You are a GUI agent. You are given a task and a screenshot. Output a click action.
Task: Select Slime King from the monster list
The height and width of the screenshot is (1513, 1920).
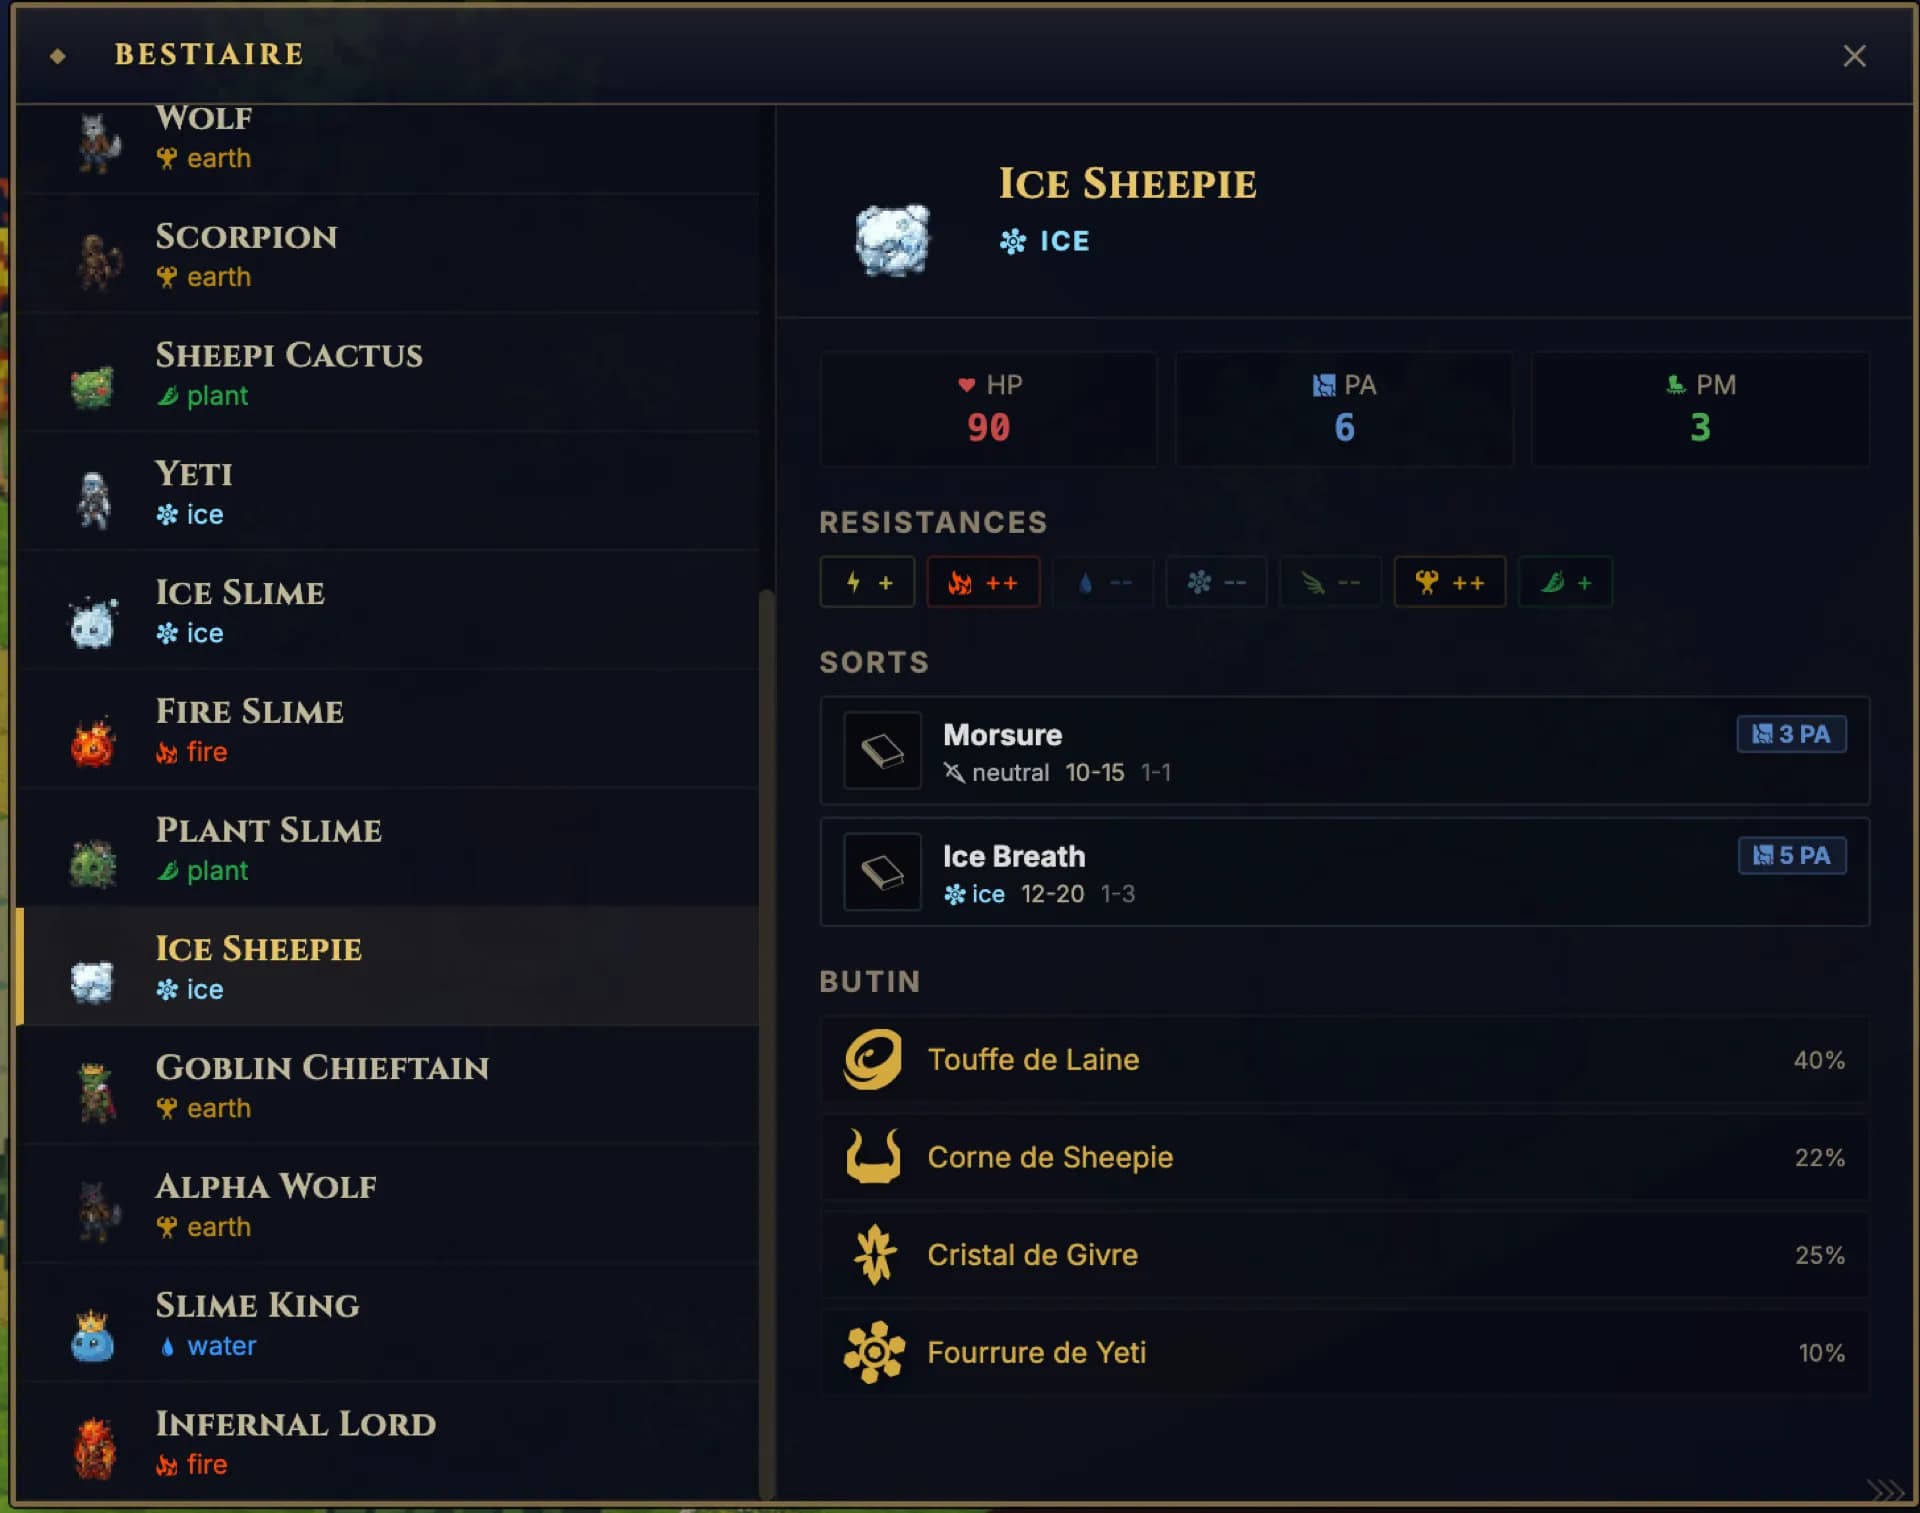388,1323
